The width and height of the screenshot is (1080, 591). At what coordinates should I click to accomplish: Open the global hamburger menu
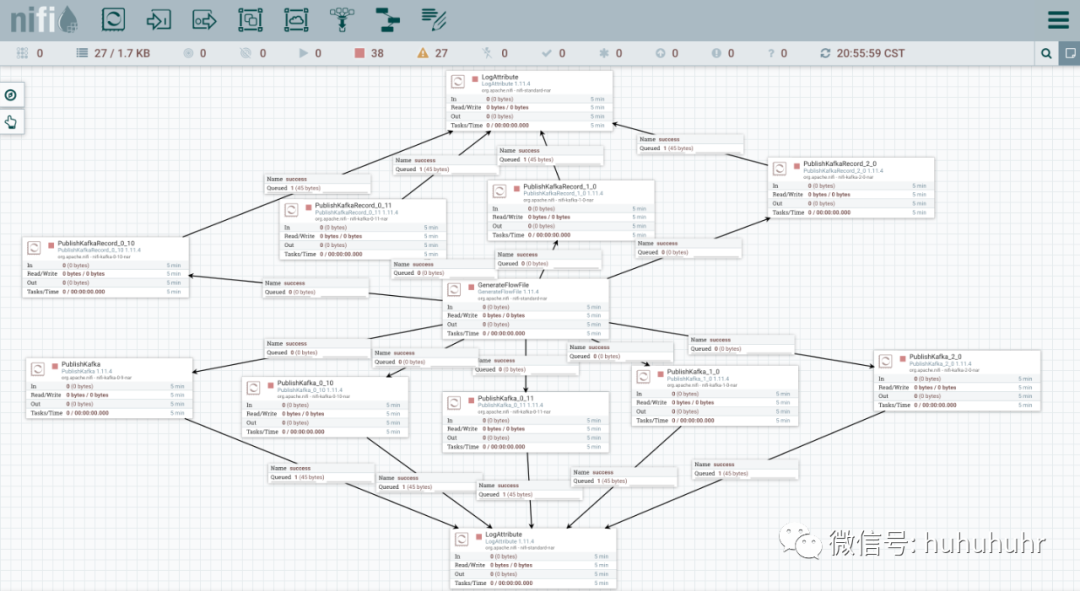pyautogui.click(x=1058, y=19)
